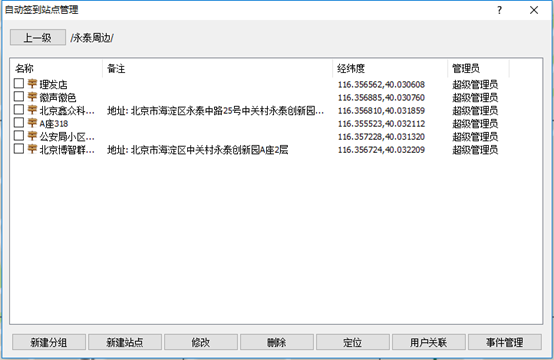Select the 公安局小区 station name
The width and height of the screenshot is (554, 360).
coord(67,137)
